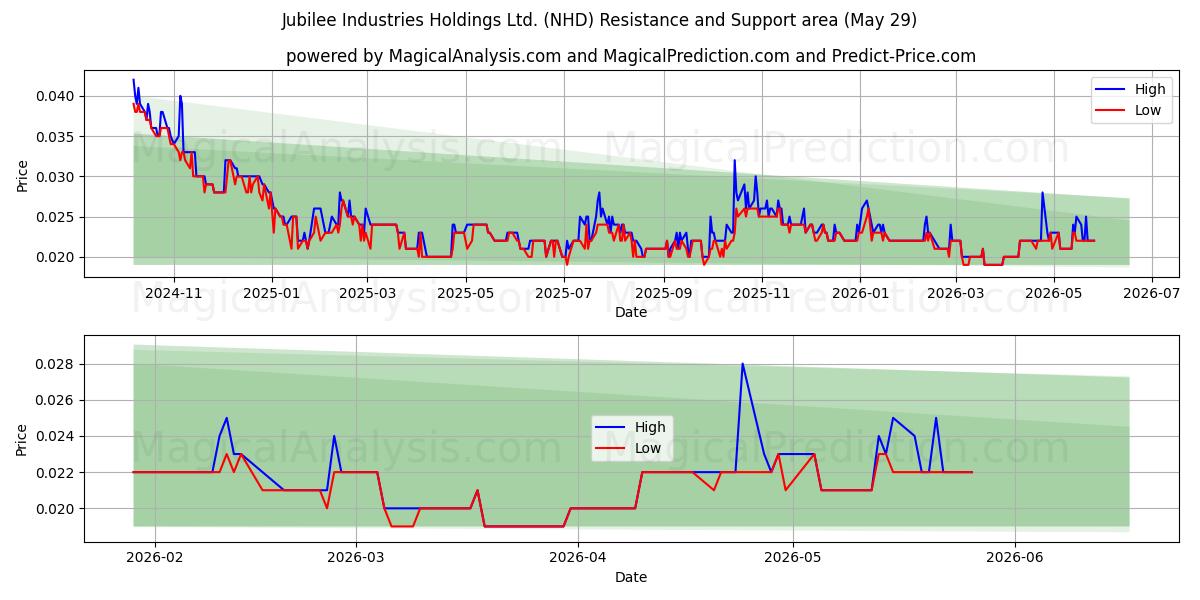This screenshot has height=600, width=1200.
Task: Click the '2026-05' x-axis label in the bottom chart
Action: point(793,559)
